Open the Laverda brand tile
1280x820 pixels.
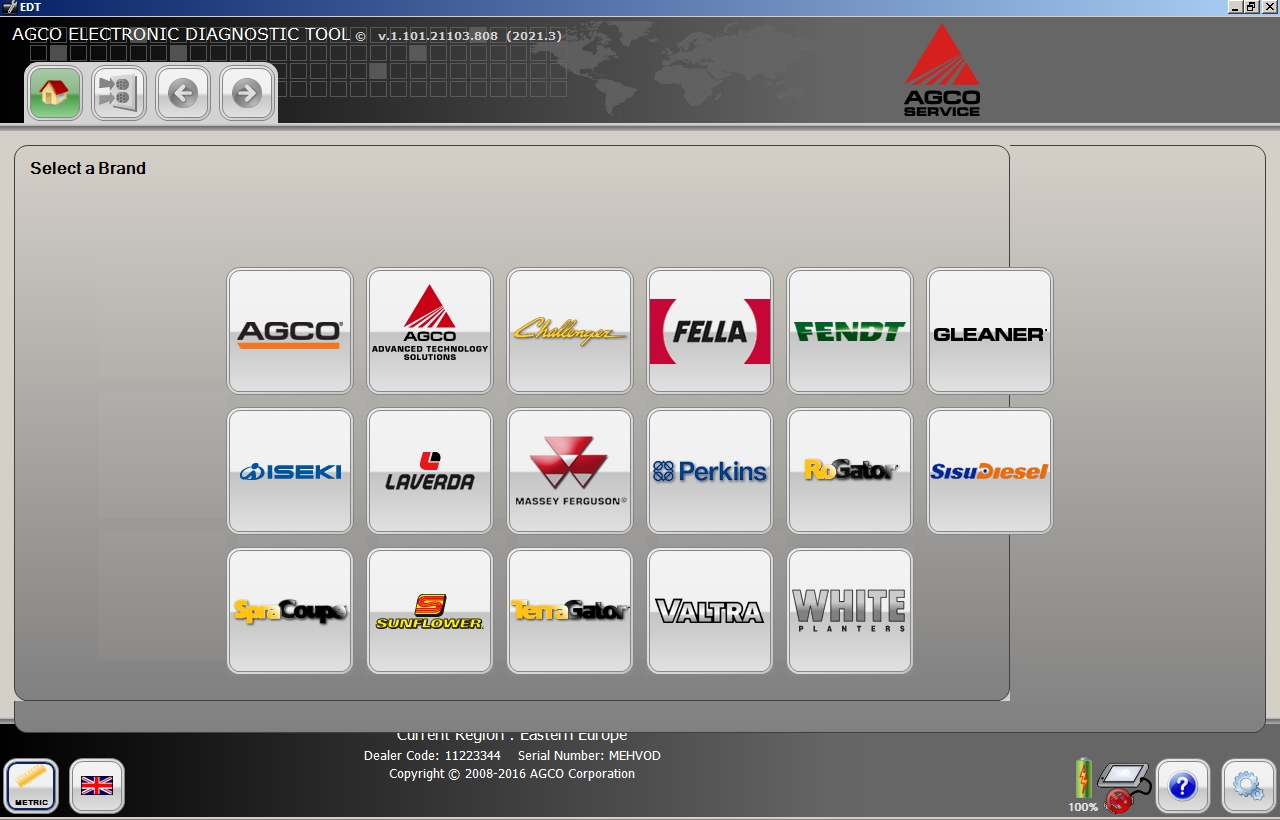[430, 471]
